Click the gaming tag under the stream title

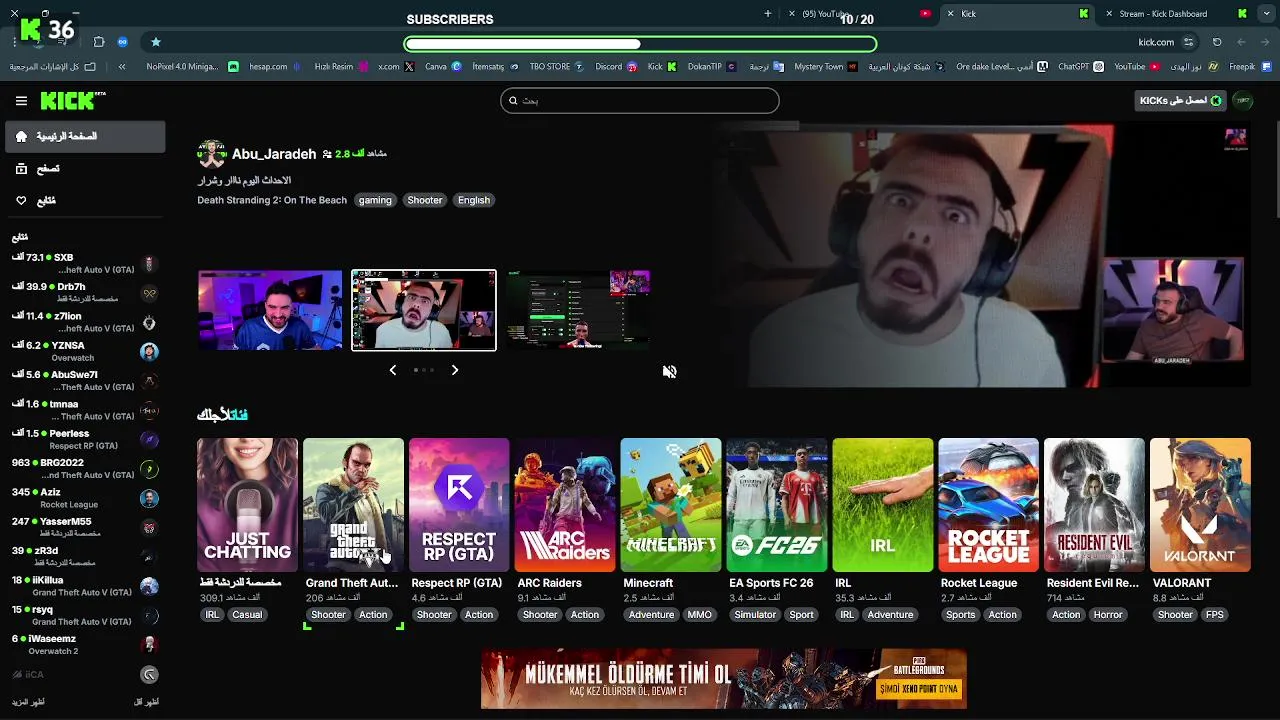375,200
